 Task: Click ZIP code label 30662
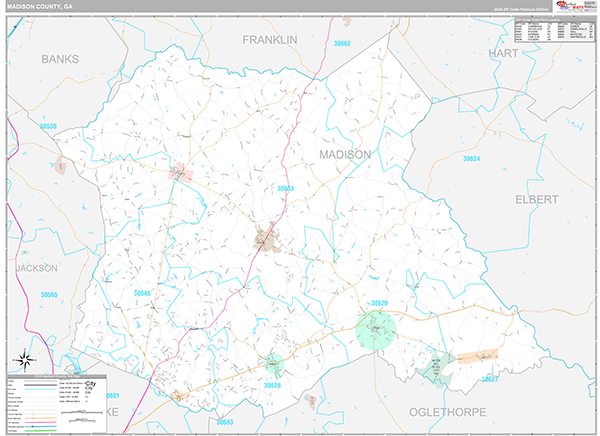click(x=342, y=44)
